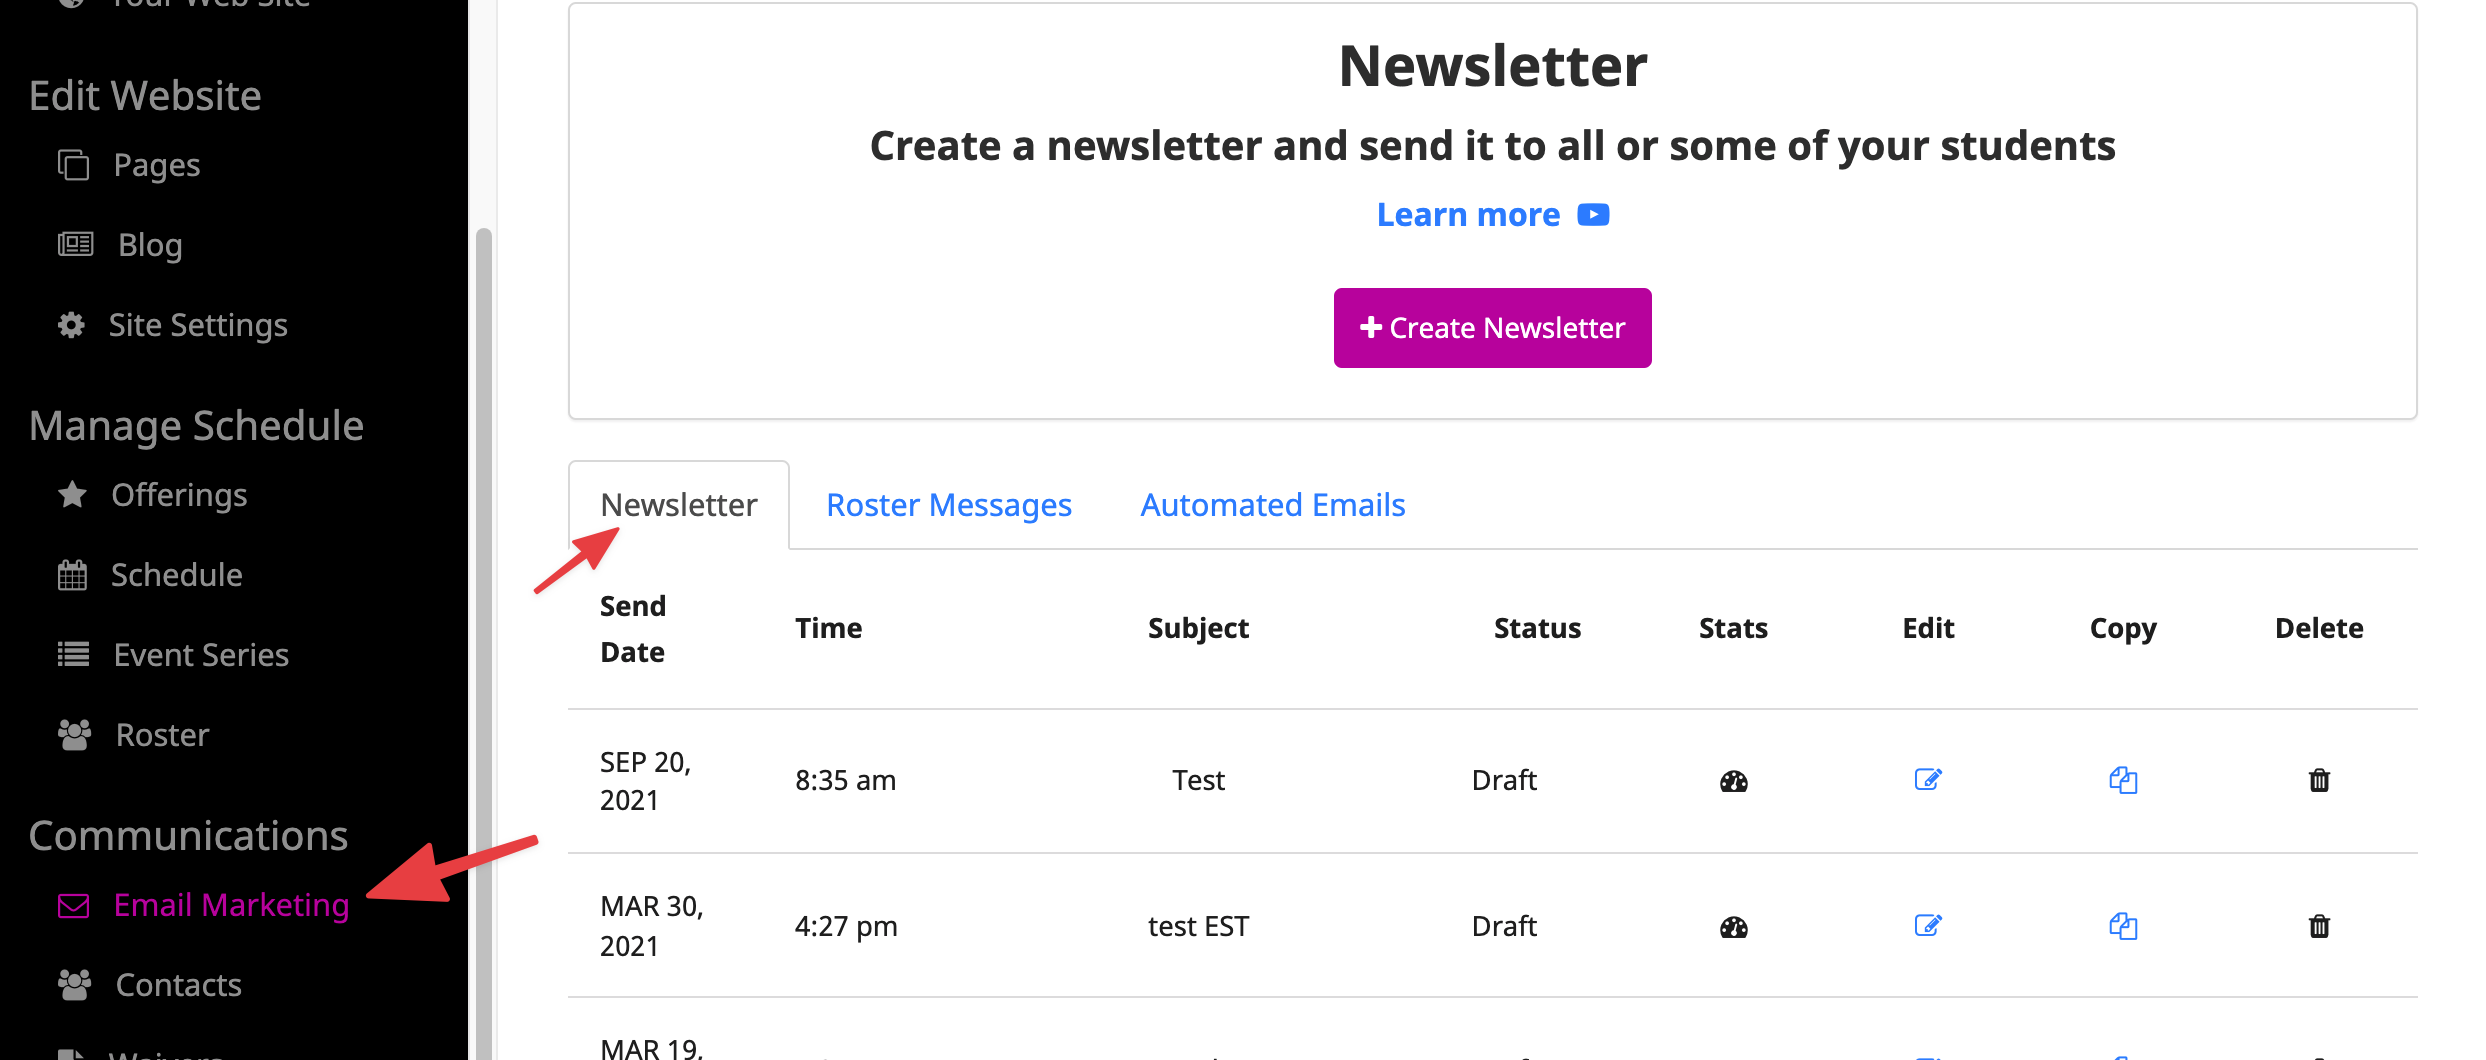Trash the test EST newsletter

tap(2319, 926)
